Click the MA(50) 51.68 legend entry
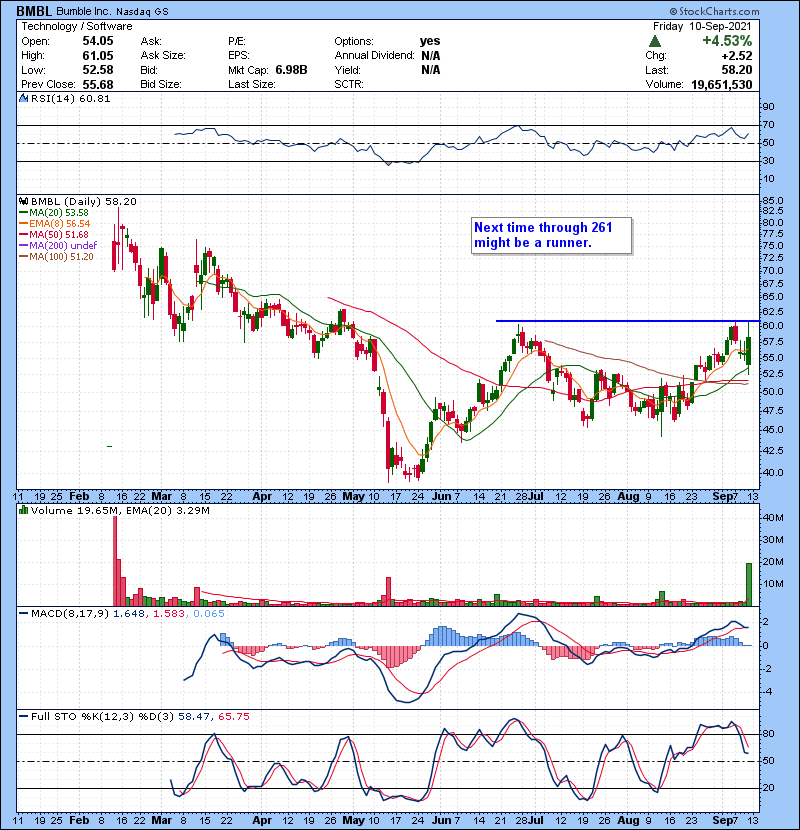The width and height of the screenshot is (800, 830). [54, 234]
